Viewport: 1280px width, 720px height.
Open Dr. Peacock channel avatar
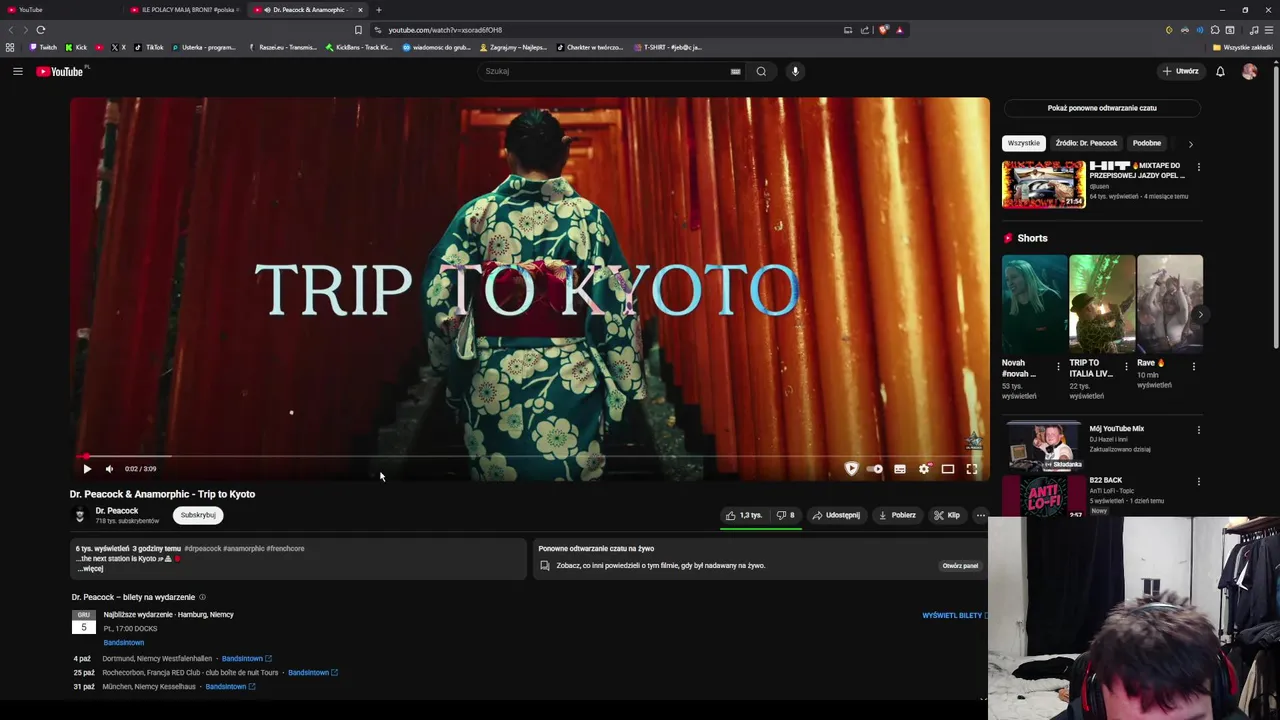[x=80, y=515]
